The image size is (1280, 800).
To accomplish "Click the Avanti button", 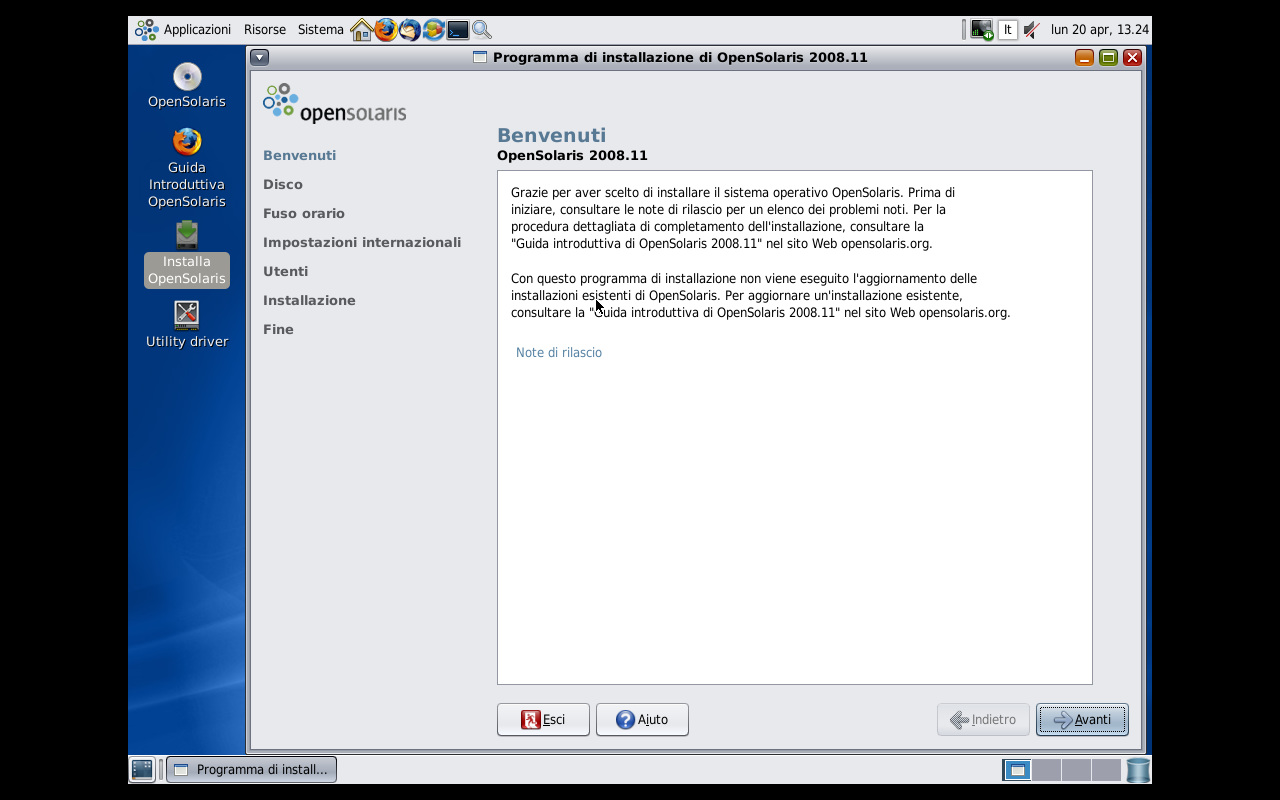I will coord(1082,719).
